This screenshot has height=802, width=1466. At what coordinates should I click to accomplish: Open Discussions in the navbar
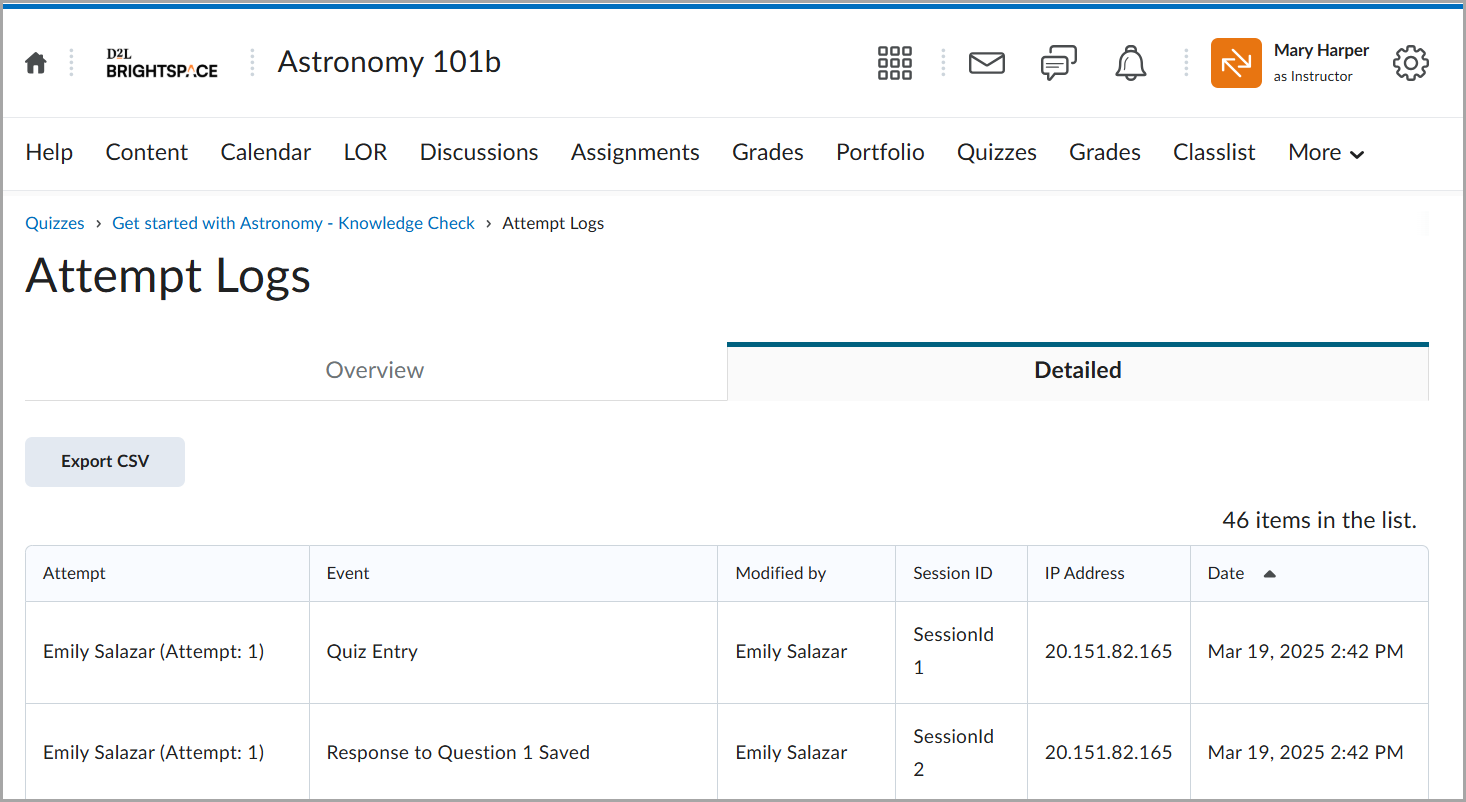click(x=479, y=153)
